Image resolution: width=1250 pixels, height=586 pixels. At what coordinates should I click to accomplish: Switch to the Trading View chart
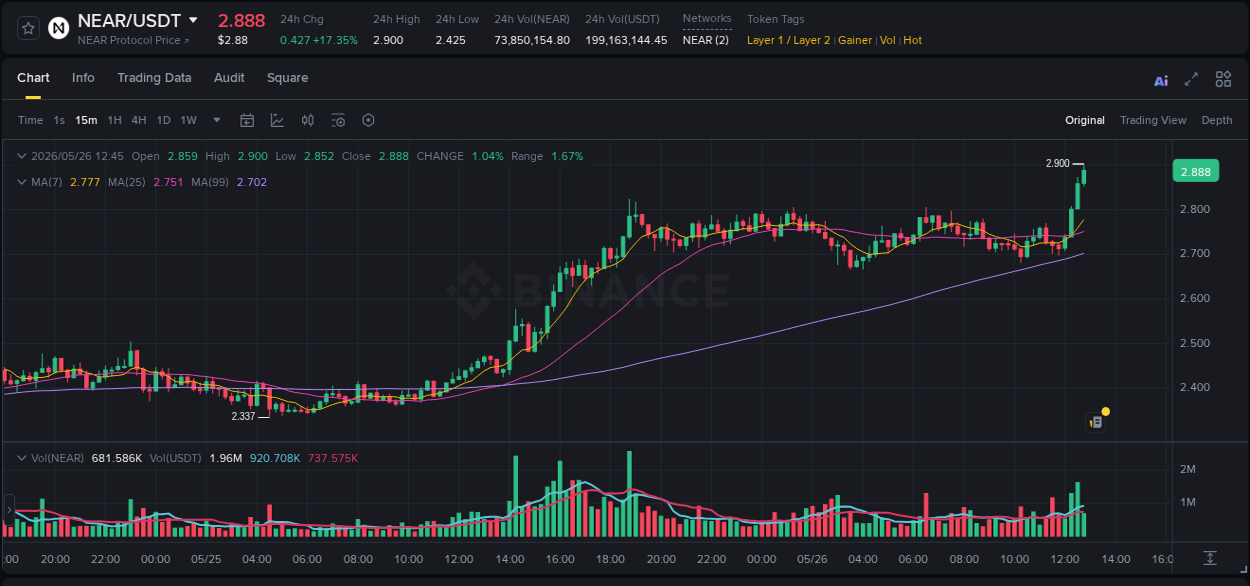1153,120
